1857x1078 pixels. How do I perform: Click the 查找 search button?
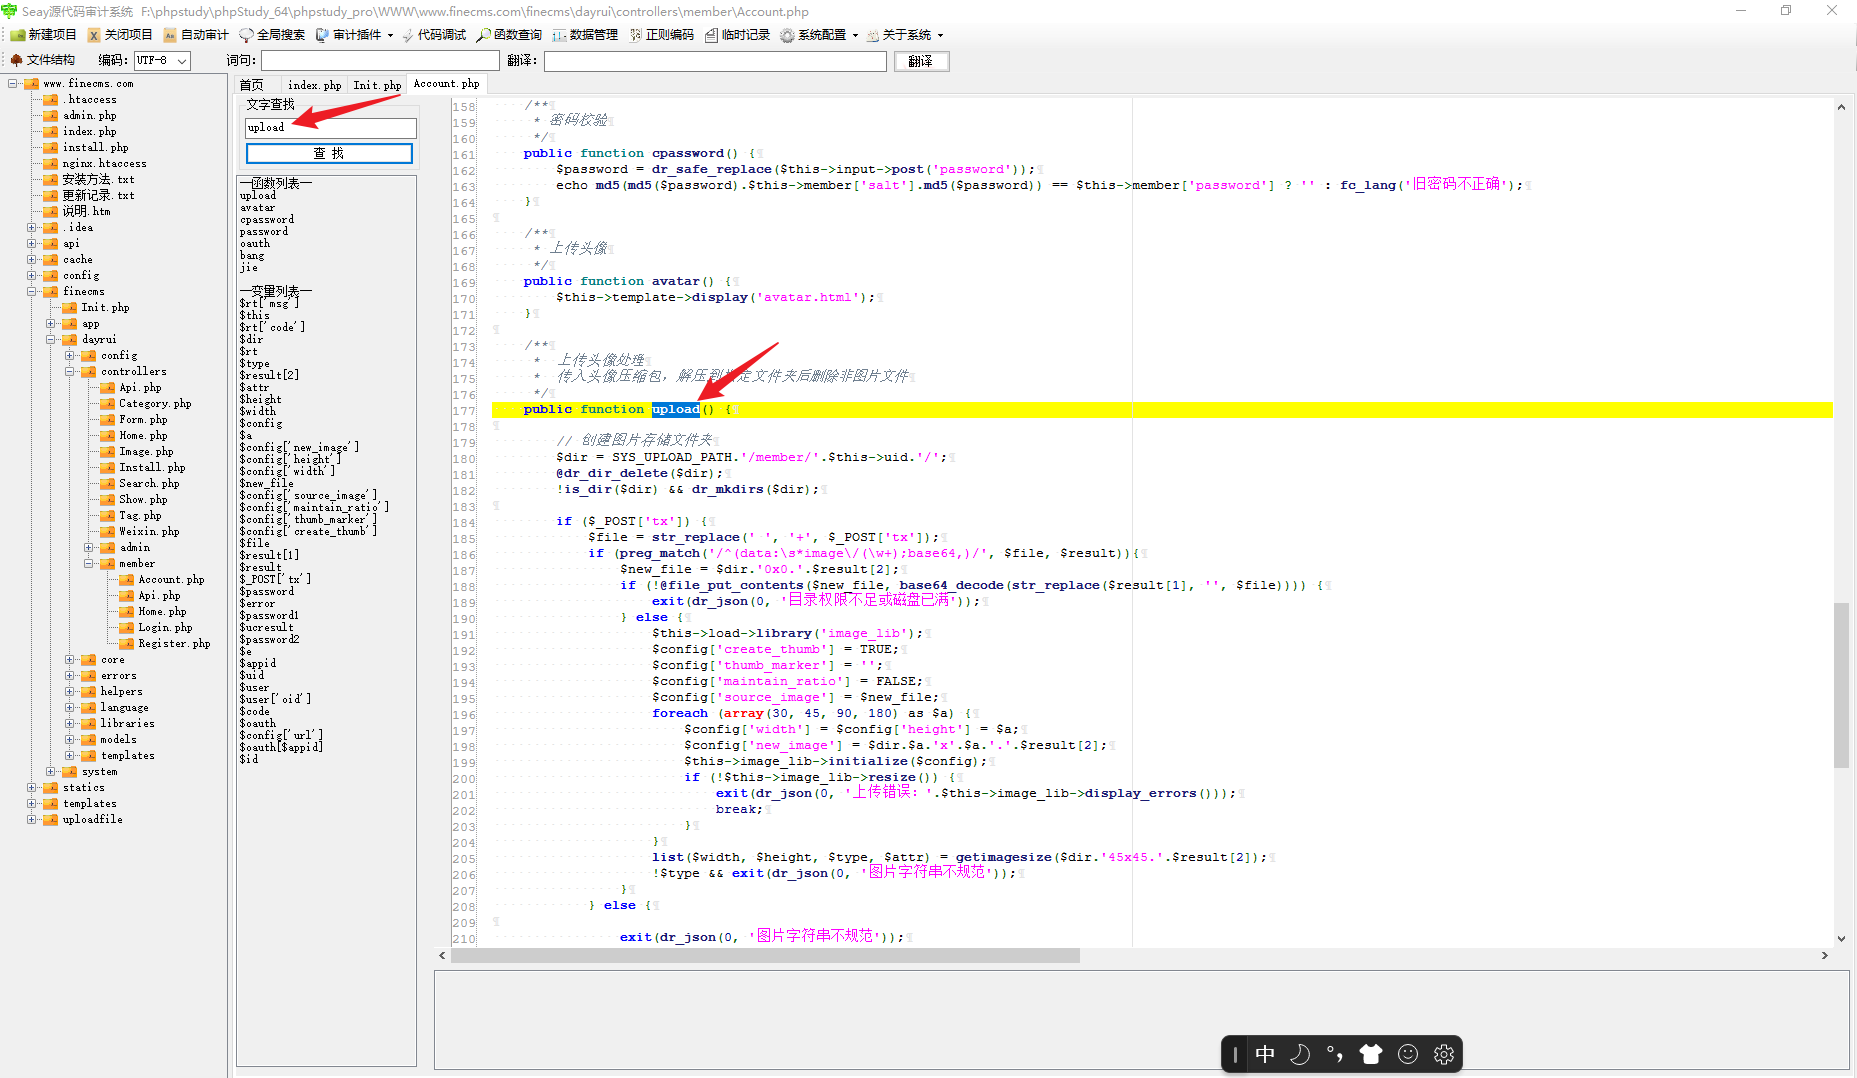click(329, 153)
